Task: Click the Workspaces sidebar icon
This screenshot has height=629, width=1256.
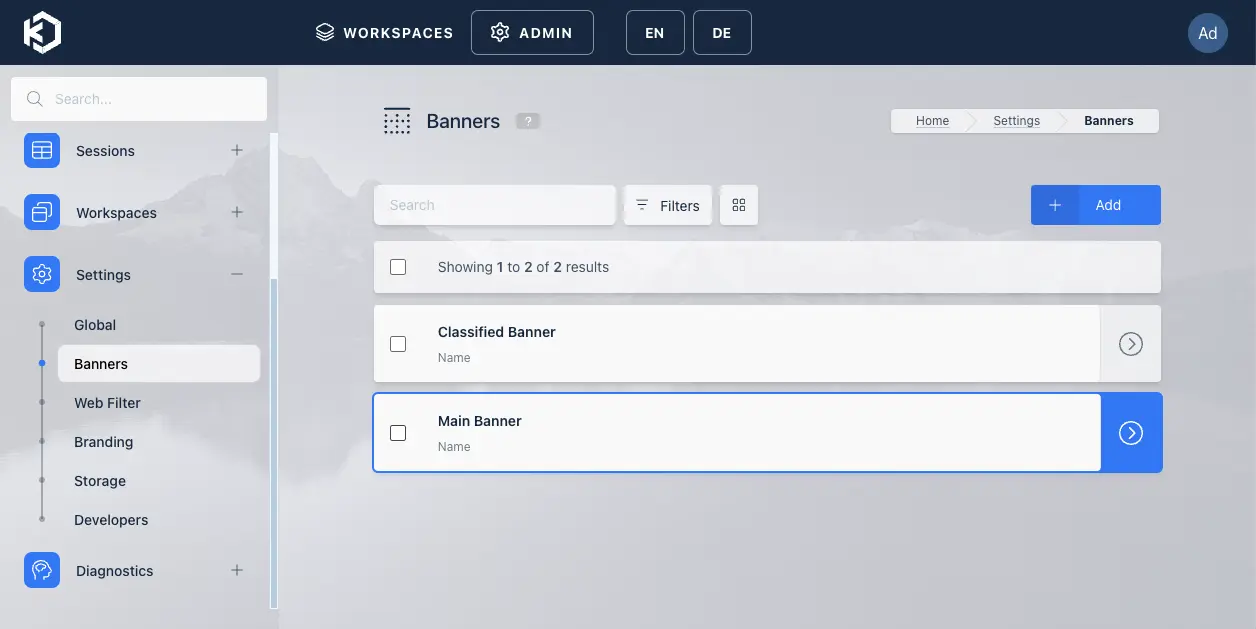Action: click(x=41, y=212)
